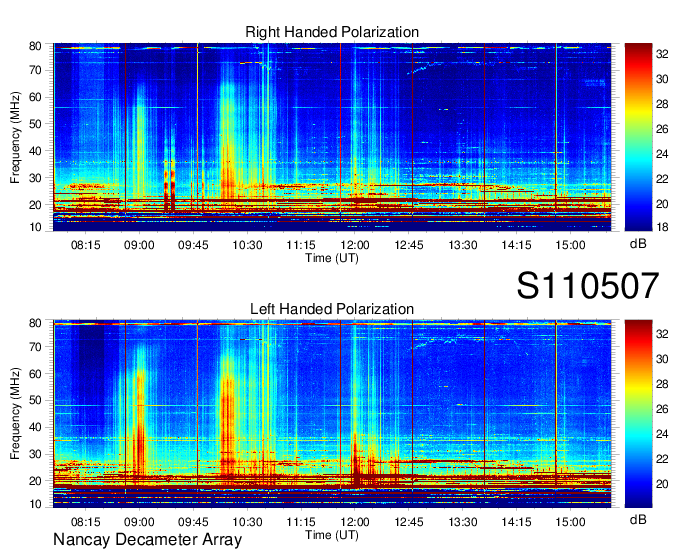Click the 26 value on the bottom color bar scale
This screenshot has width=680, height=552.
[662, 409]
